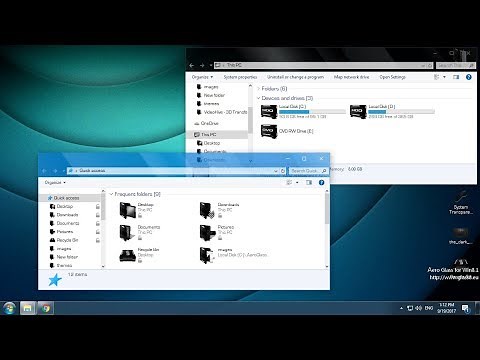Click Search This PC field
This screenshot has width=480, height=360.
pyautogui.click(x=456, y=65)
